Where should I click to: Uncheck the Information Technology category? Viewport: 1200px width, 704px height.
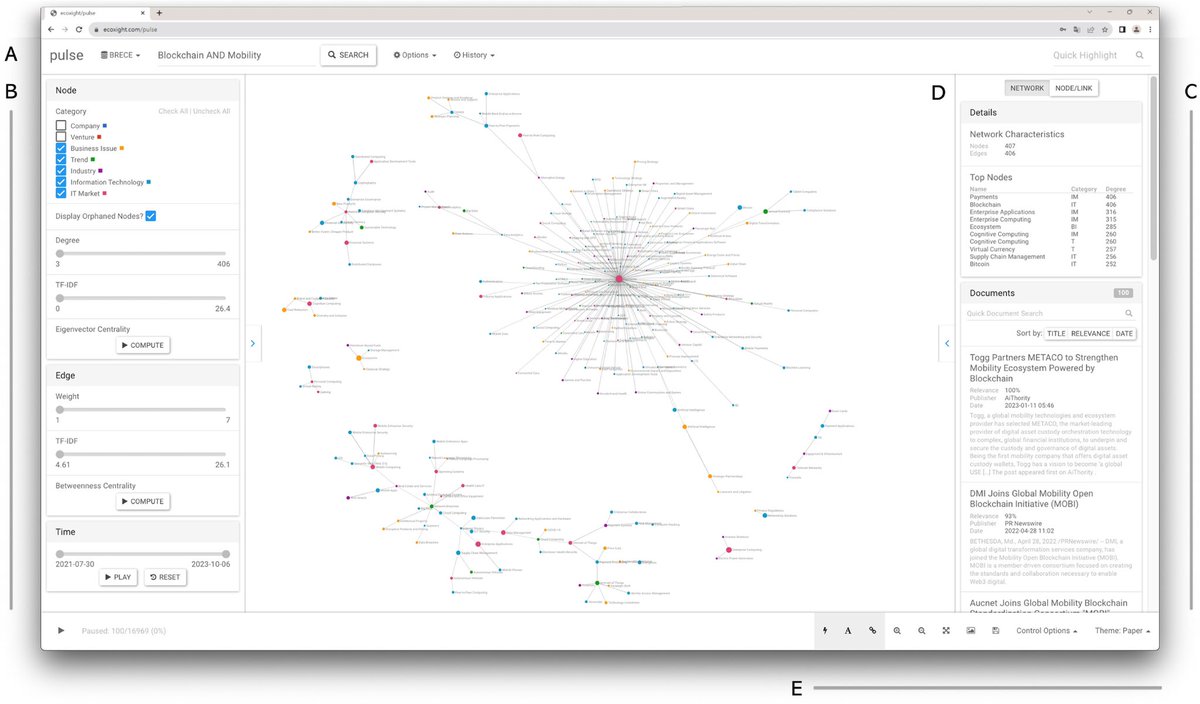(61, 182)
